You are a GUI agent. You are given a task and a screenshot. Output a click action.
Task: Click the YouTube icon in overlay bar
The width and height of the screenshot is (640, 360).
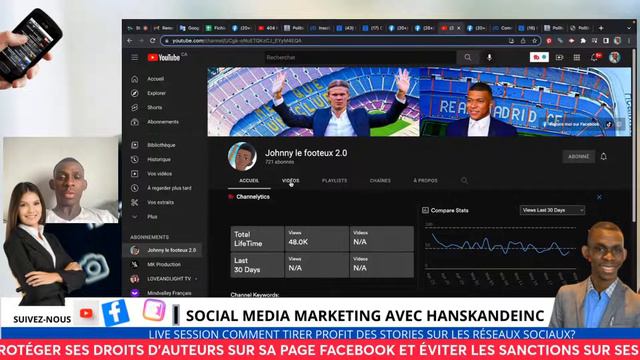[x=86, y=313]
